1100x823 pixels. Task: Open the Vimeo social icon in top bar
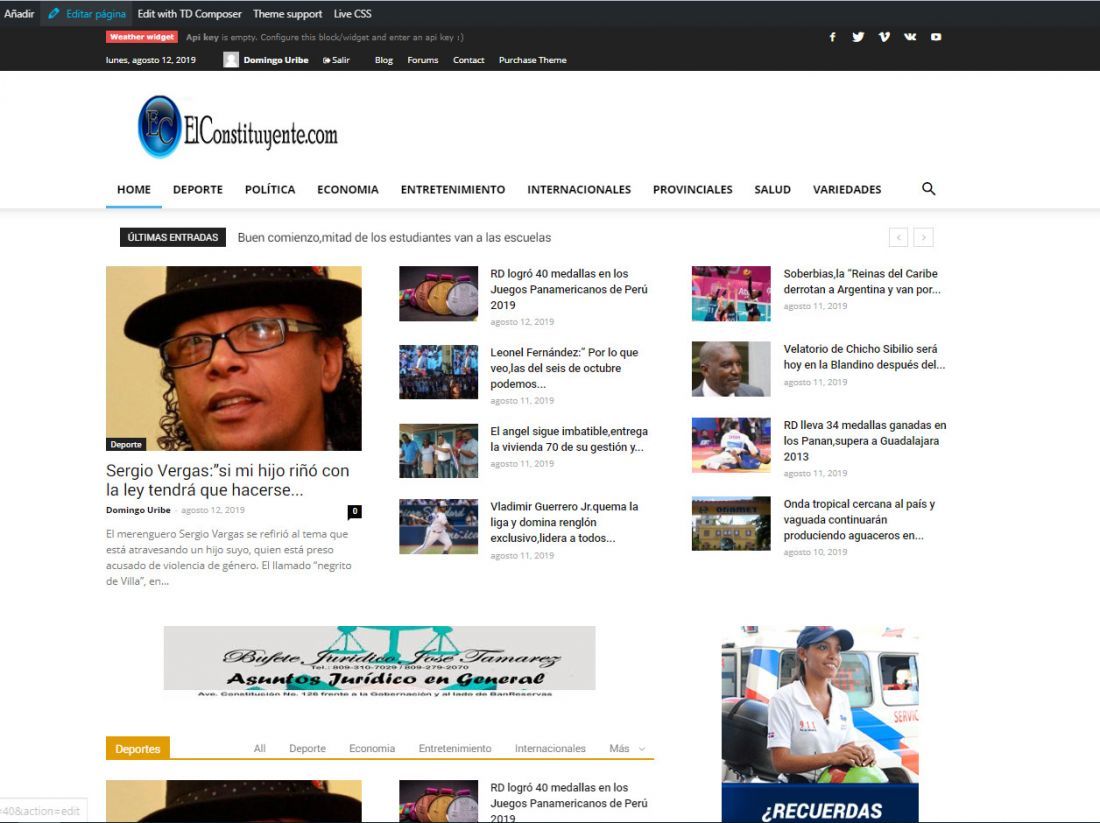(x=884, y=37)
